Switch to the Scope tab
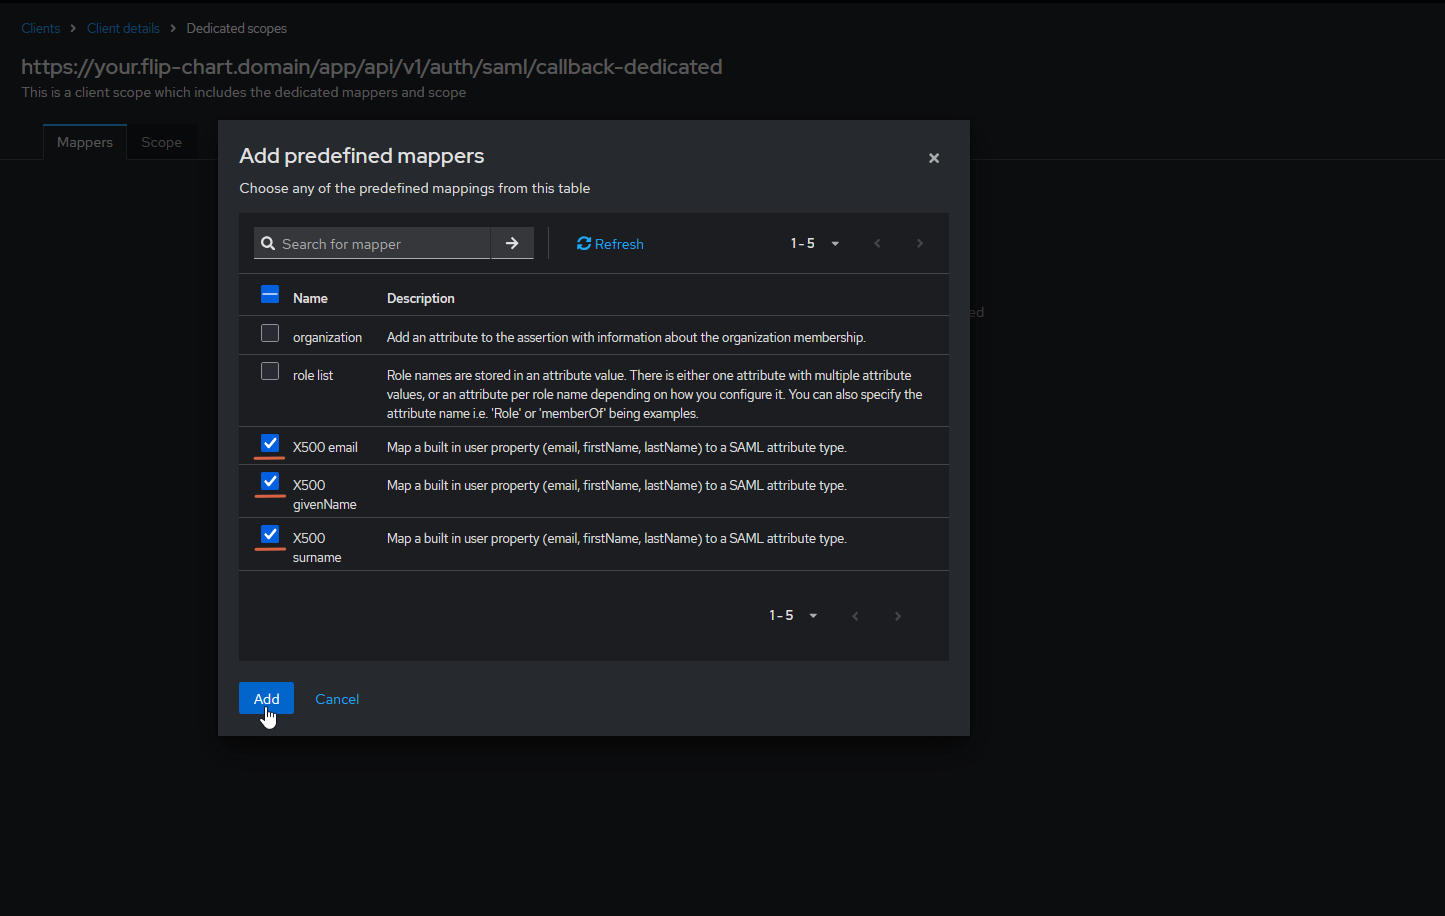 click(161, 142)
